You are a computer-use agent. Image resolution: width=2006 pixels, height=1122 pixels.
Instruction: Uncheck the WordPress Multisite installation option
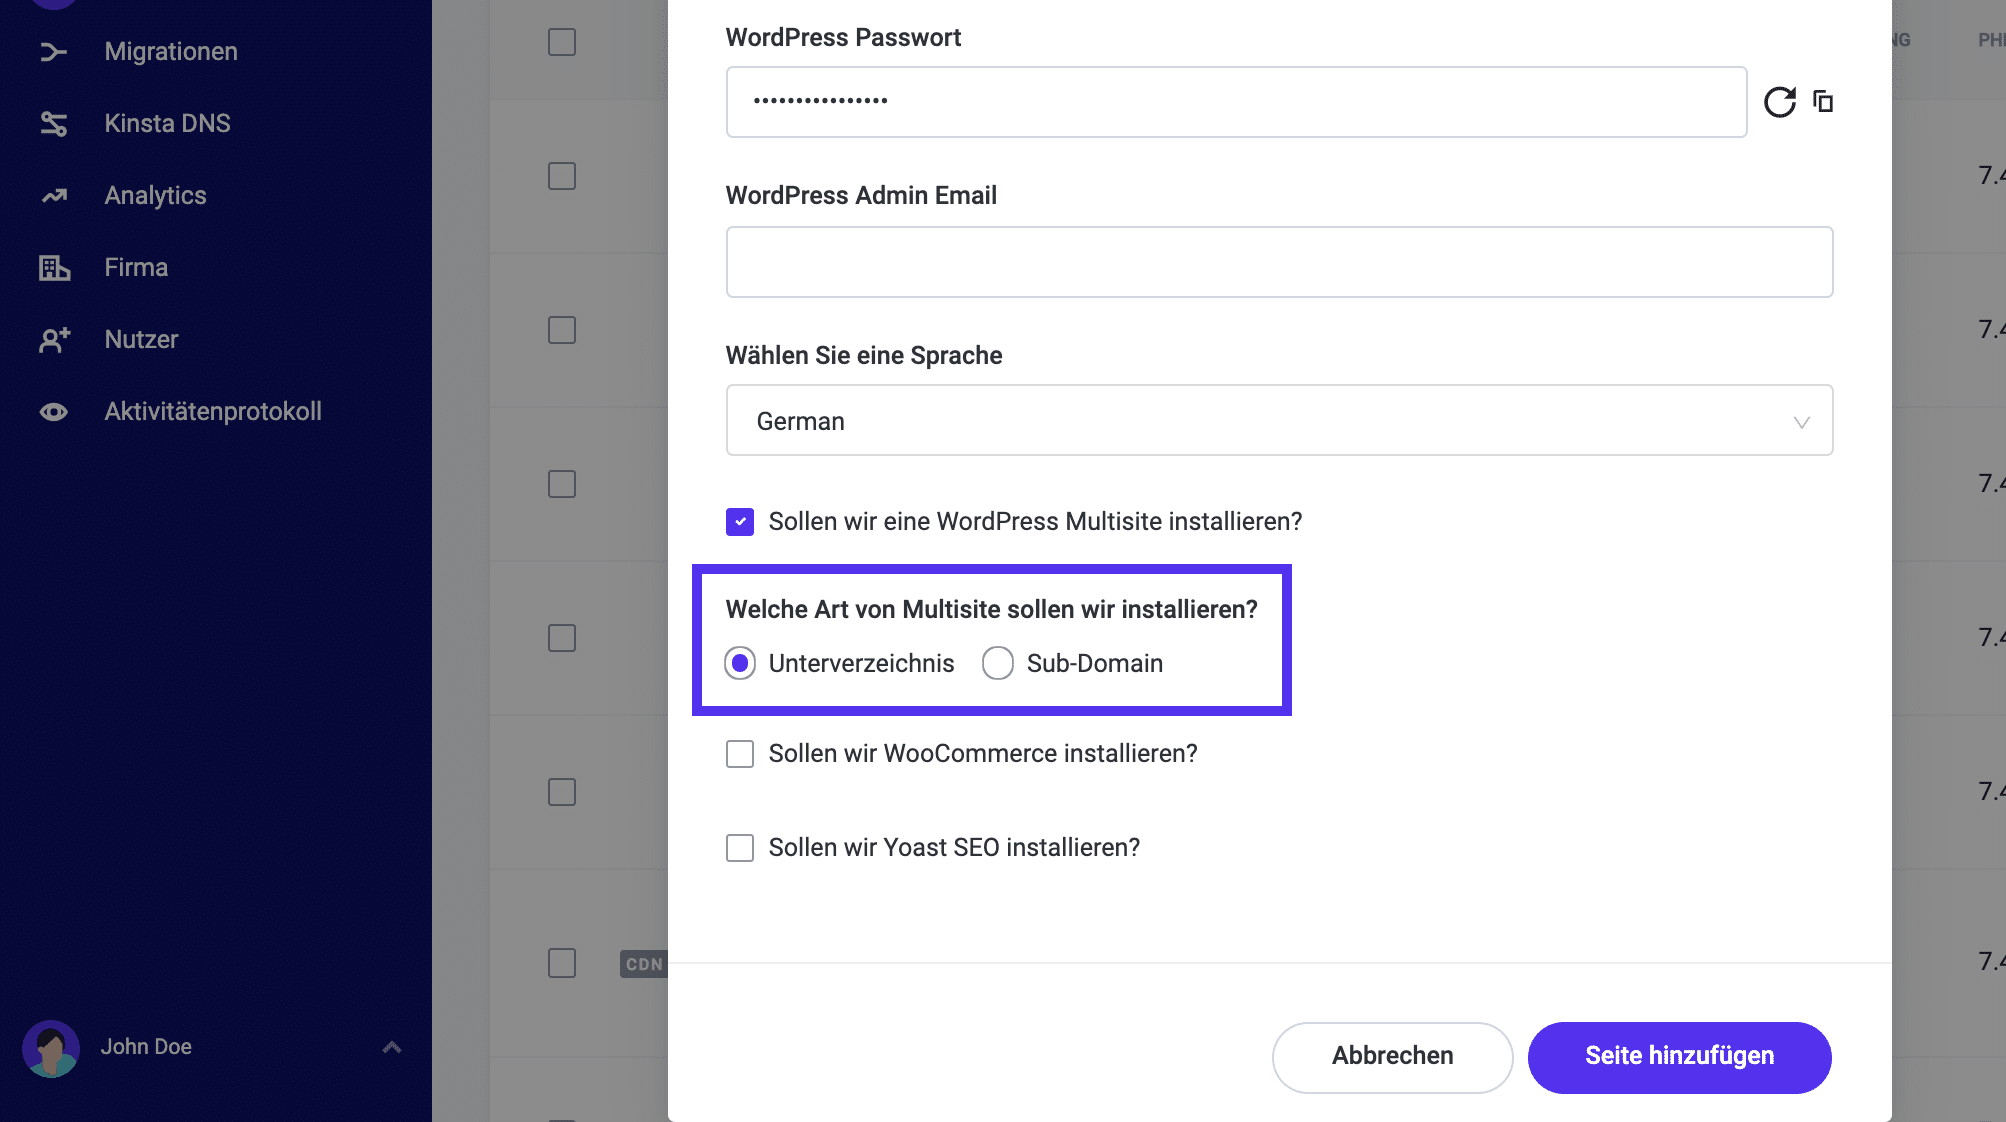(x=739, y=521)
